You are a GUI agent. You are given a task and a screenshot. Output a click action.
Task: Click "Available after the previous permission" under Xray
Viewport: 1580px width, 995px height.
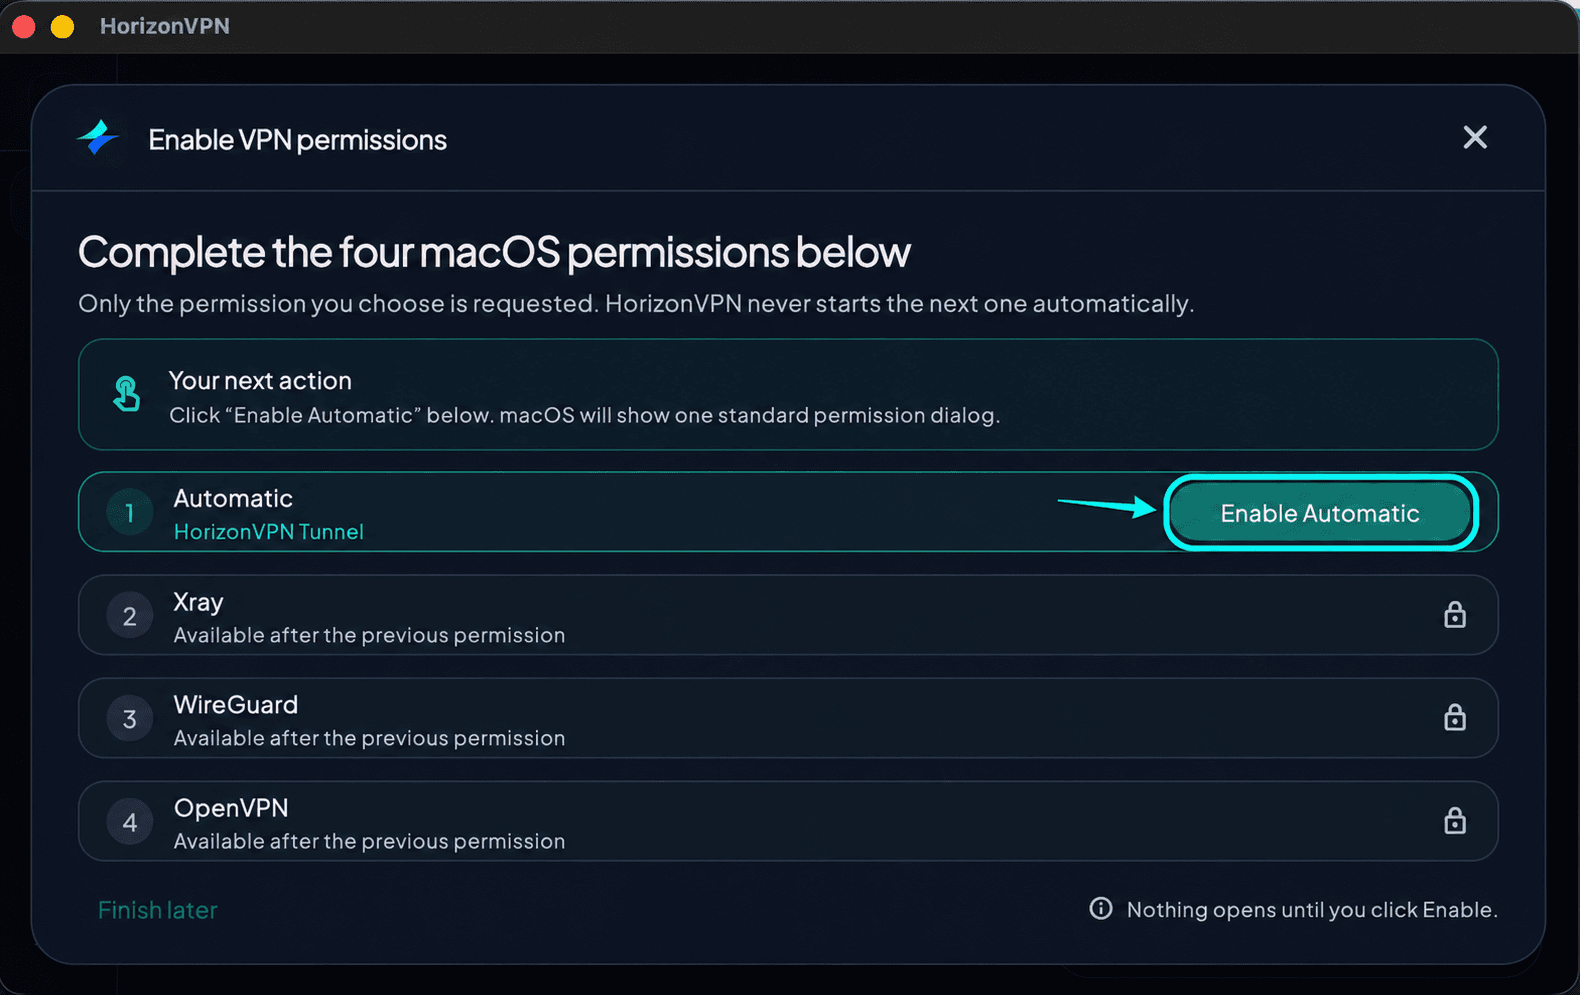pos(369,635)
